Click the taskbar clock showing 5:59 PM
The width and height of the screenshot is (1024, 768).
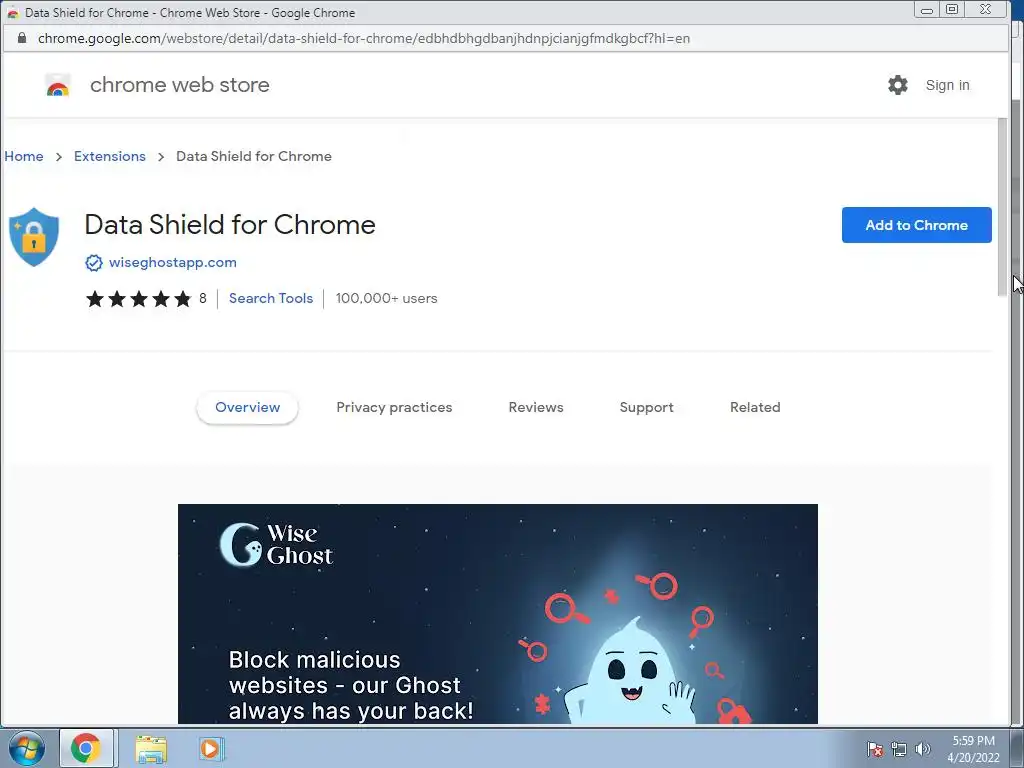pyautogui.click(x=973, y=749)
